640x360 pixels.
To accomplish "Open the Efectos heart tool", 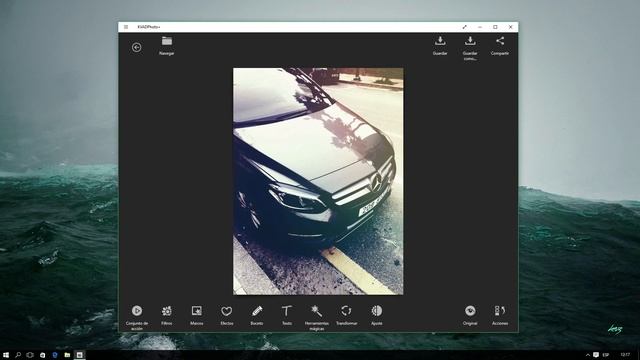I will click(x=227, y=316).
